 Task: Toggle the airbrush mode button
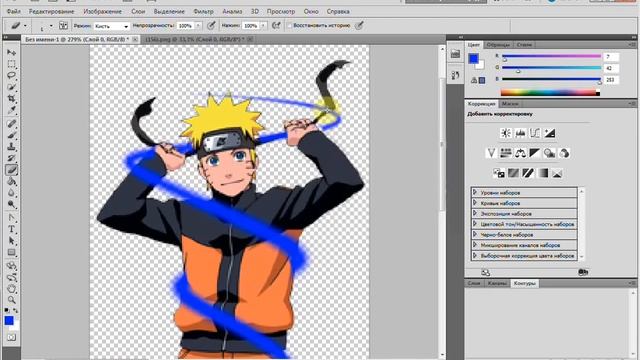(x=276, y=26)
